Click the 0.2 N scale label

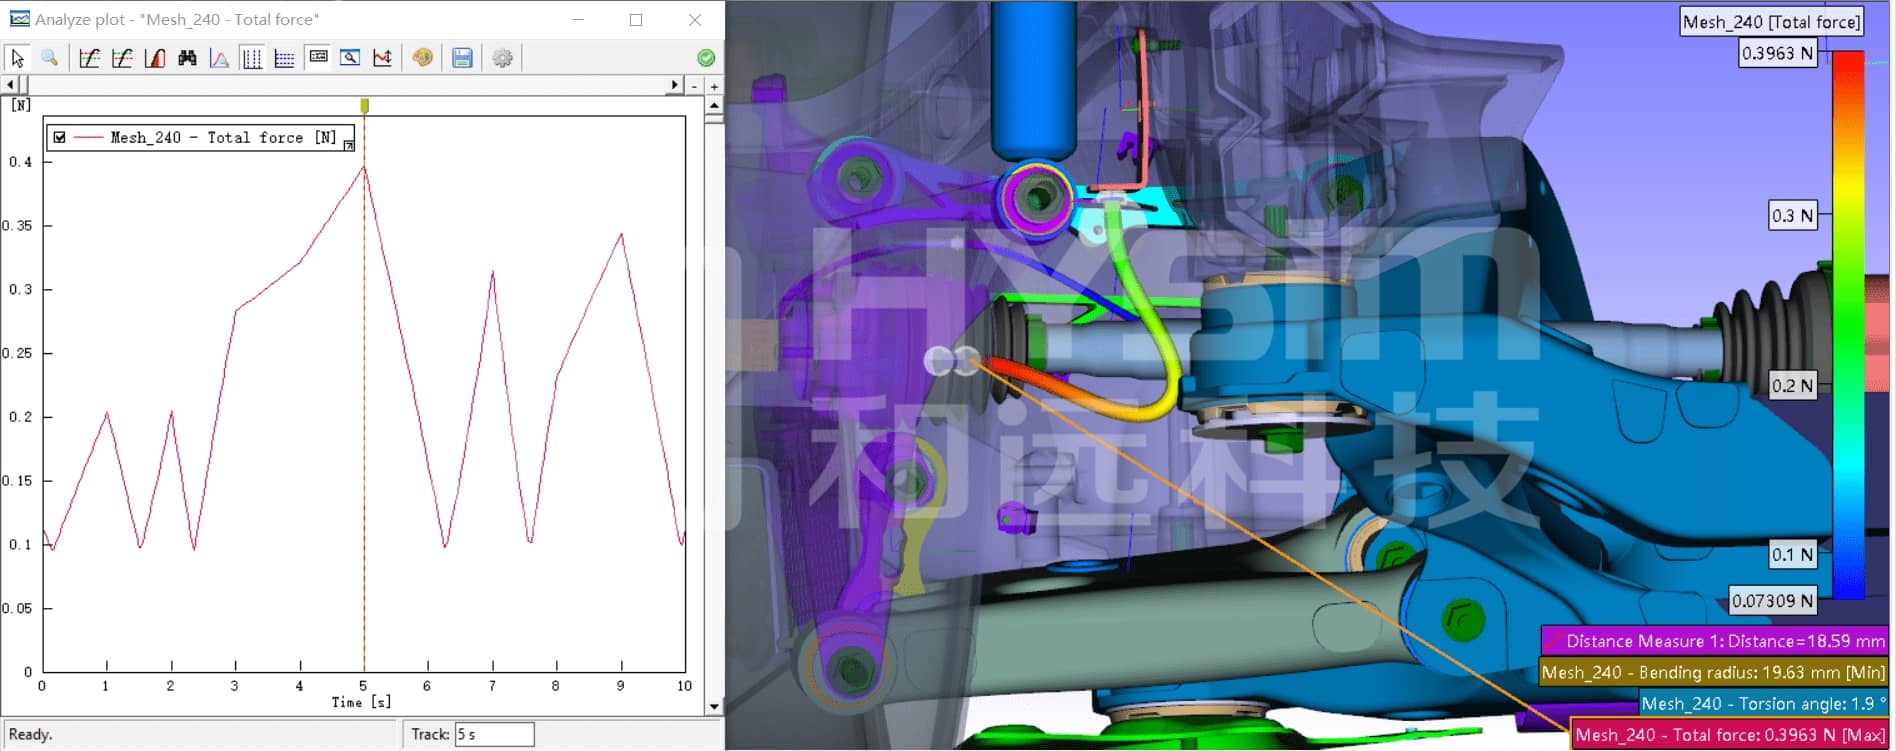(1793, 385)
